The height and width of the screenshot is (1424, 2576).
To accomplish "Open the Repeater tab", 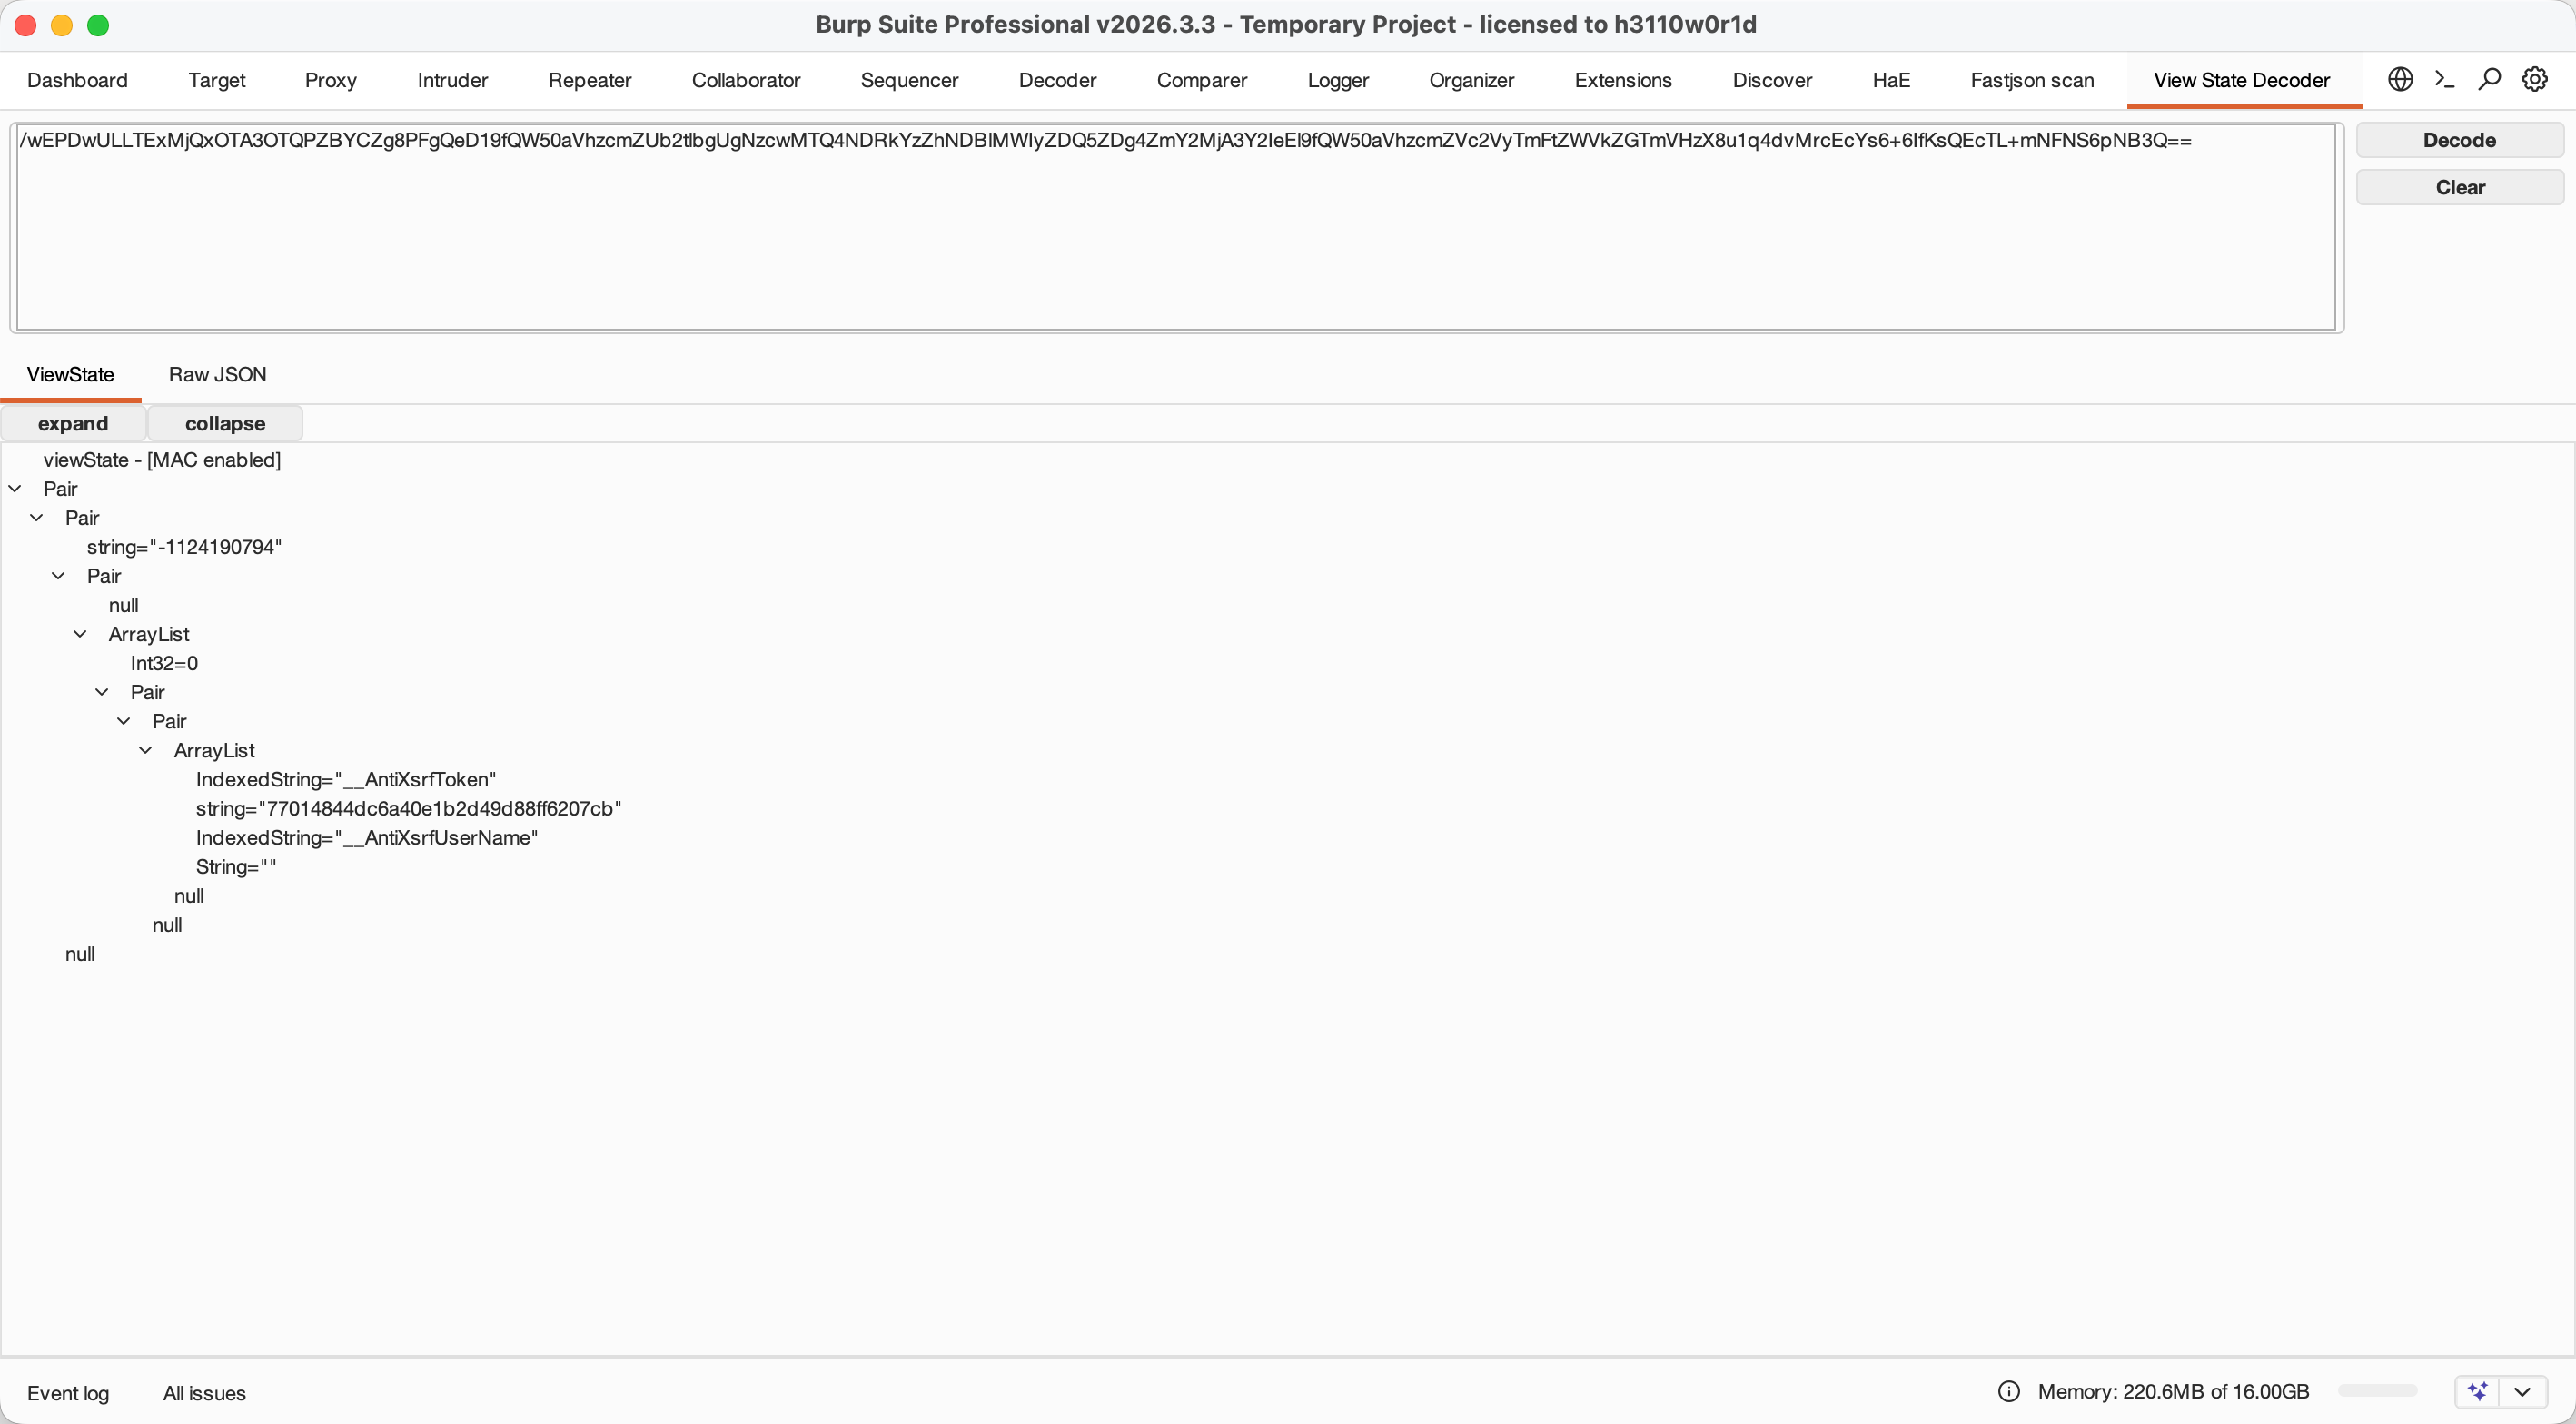I will click(590, 80).
